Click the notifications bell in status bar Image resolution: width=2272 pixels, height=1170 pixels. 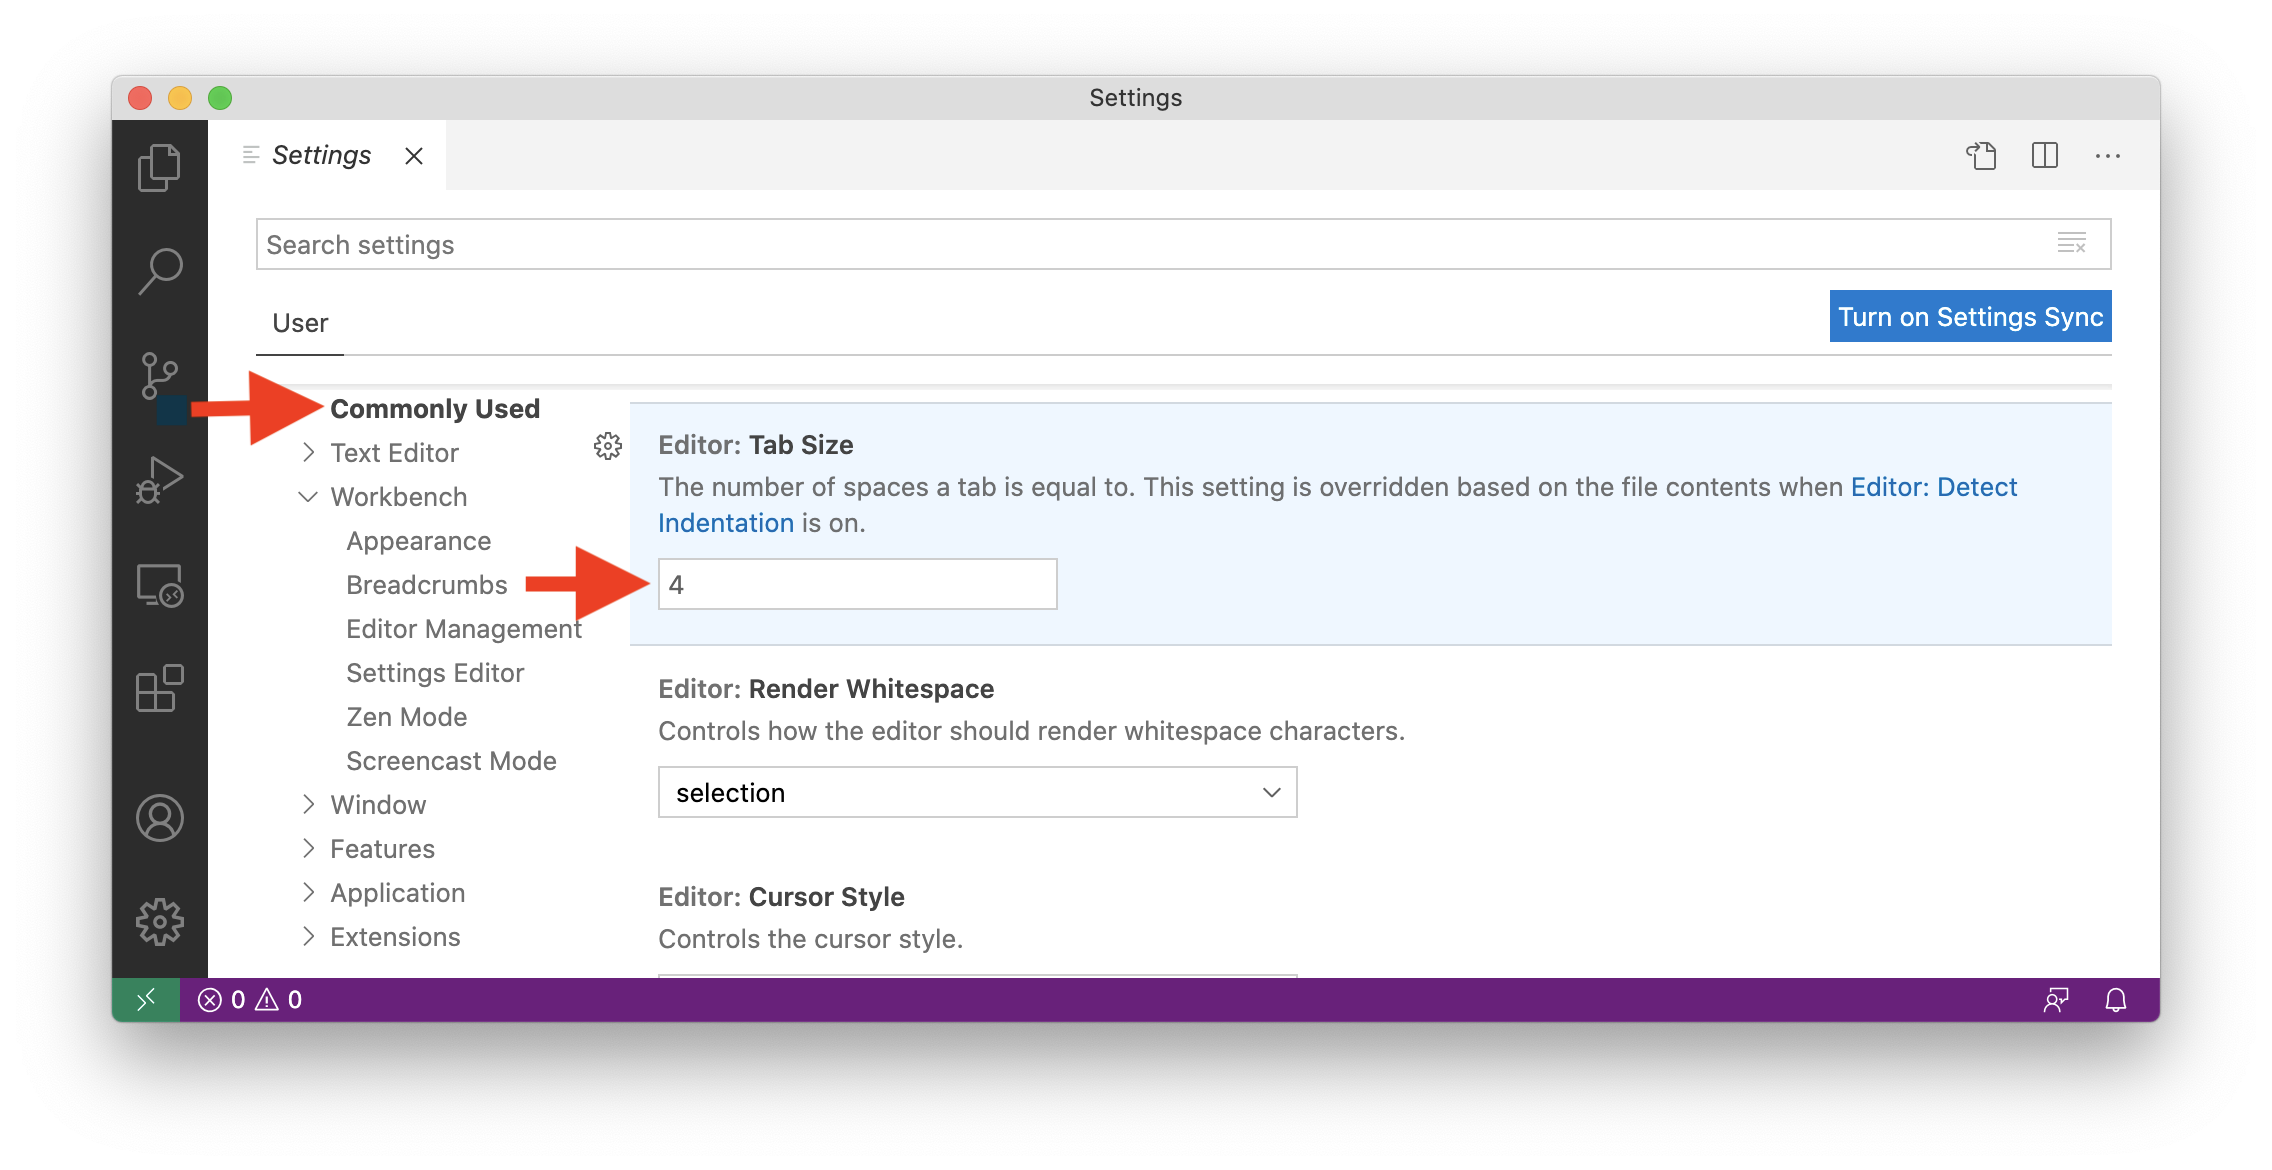click(2115, 1000)
